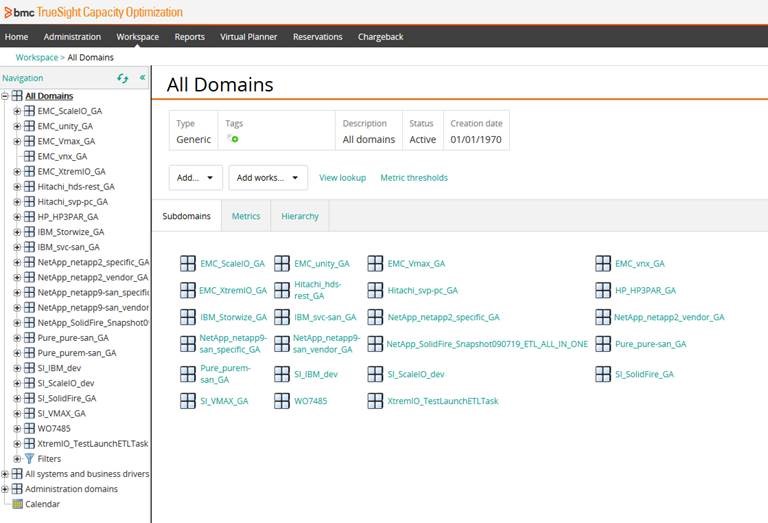Click the Calendar icon in navigation tree

tap(17, 504)
